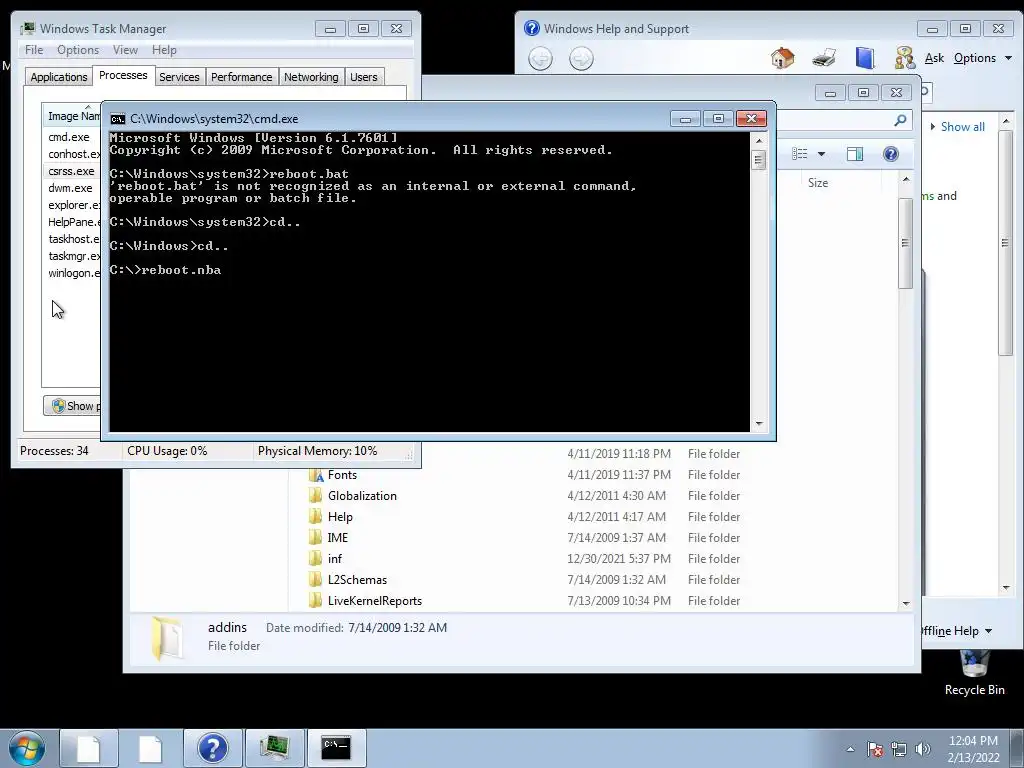Click Show processes from all users button
The image size is (1024, 768).
(x=73, y=406)
